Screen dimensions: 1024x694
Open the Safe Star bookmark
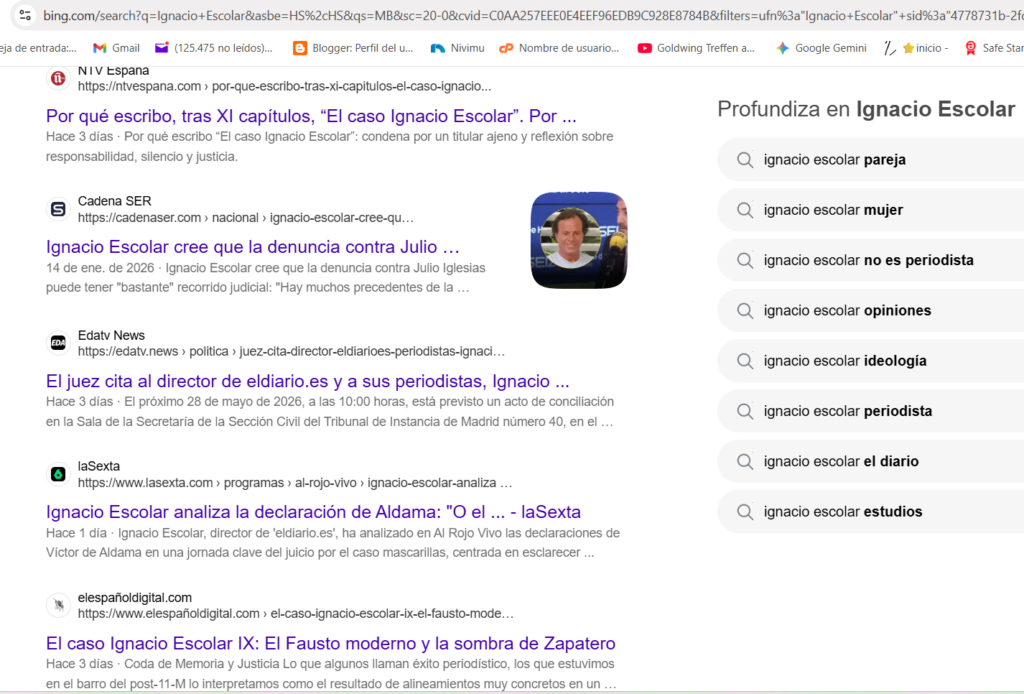pyautogui.click(x=994, y=48)
